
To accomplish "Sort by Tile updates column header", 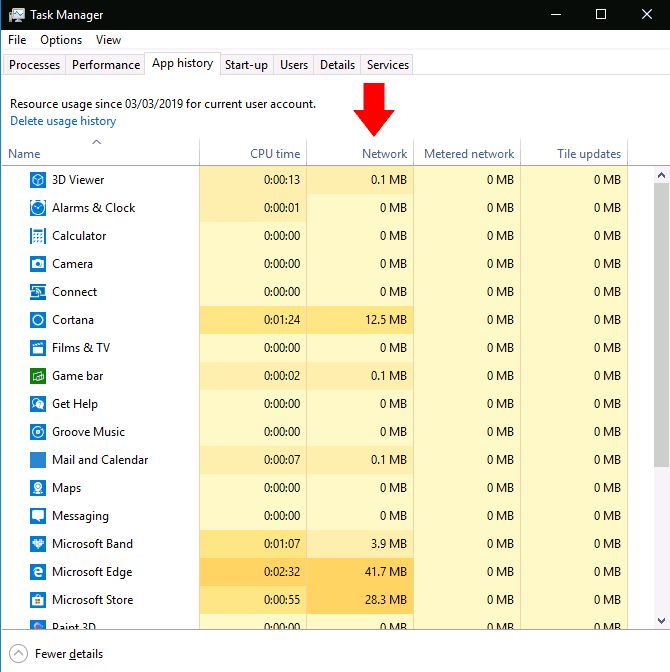I will click(574, 153).
